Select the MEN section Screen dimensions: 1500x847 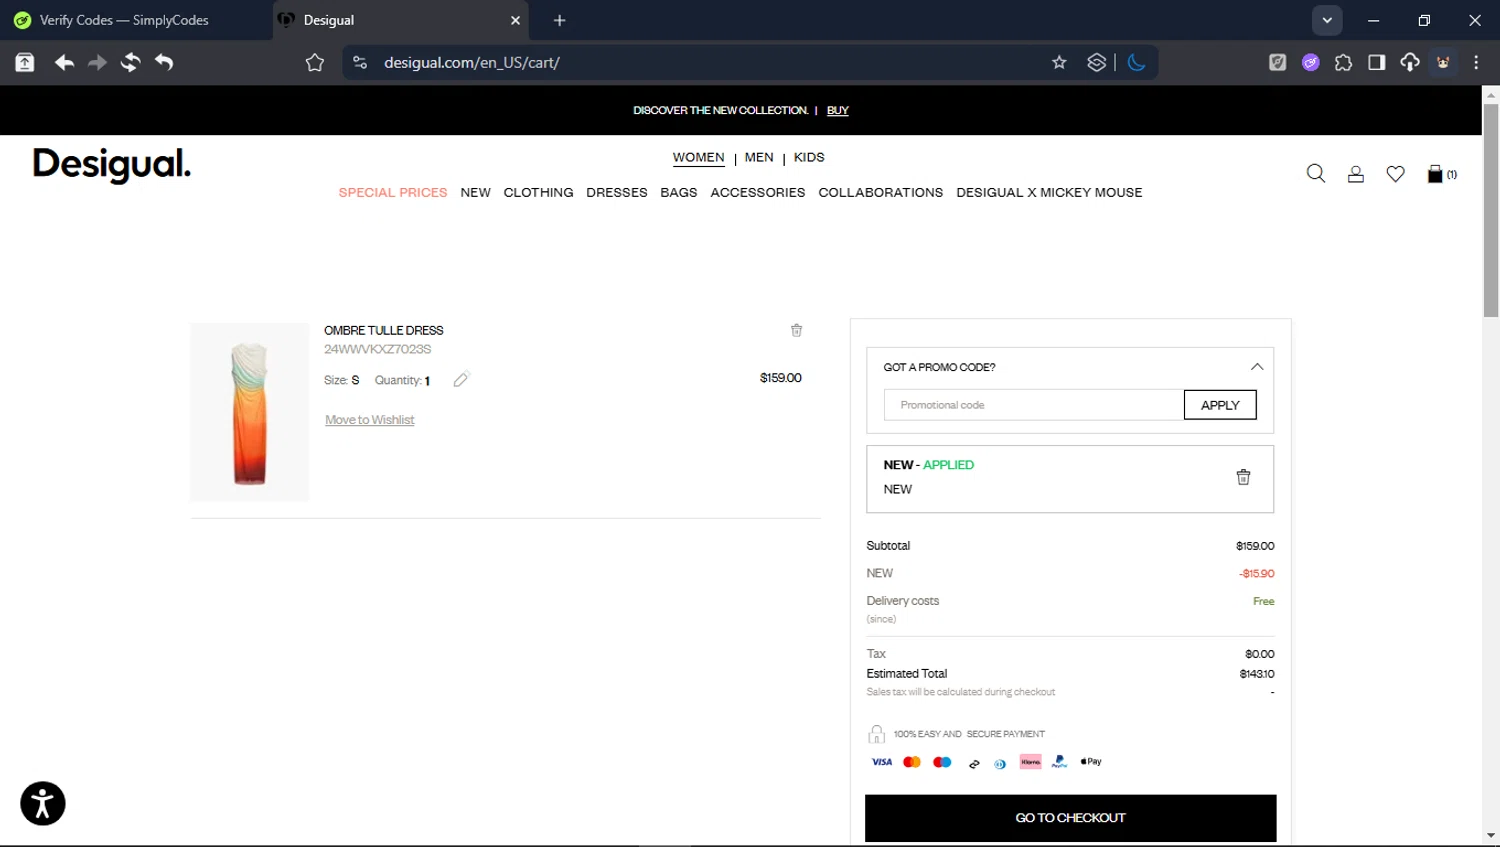click(759, 157)
